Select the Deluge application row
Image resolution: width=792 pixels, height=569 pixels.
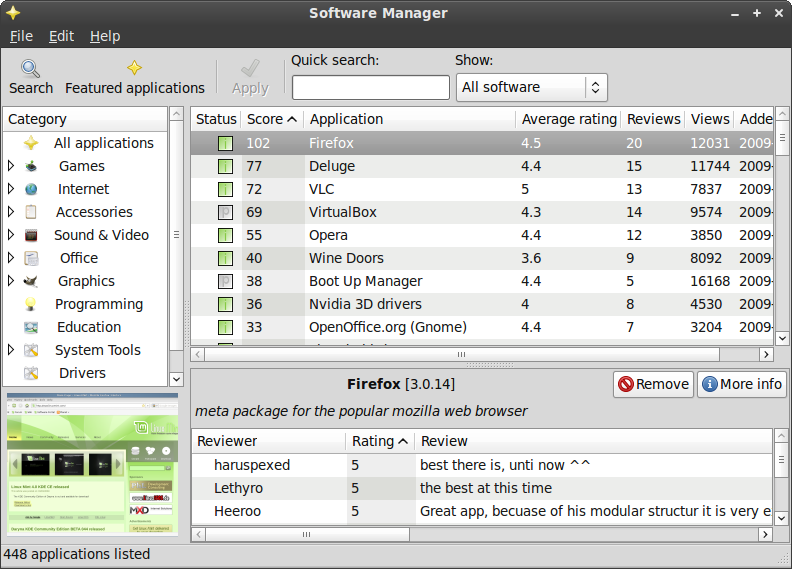click(x=481, y=166)
